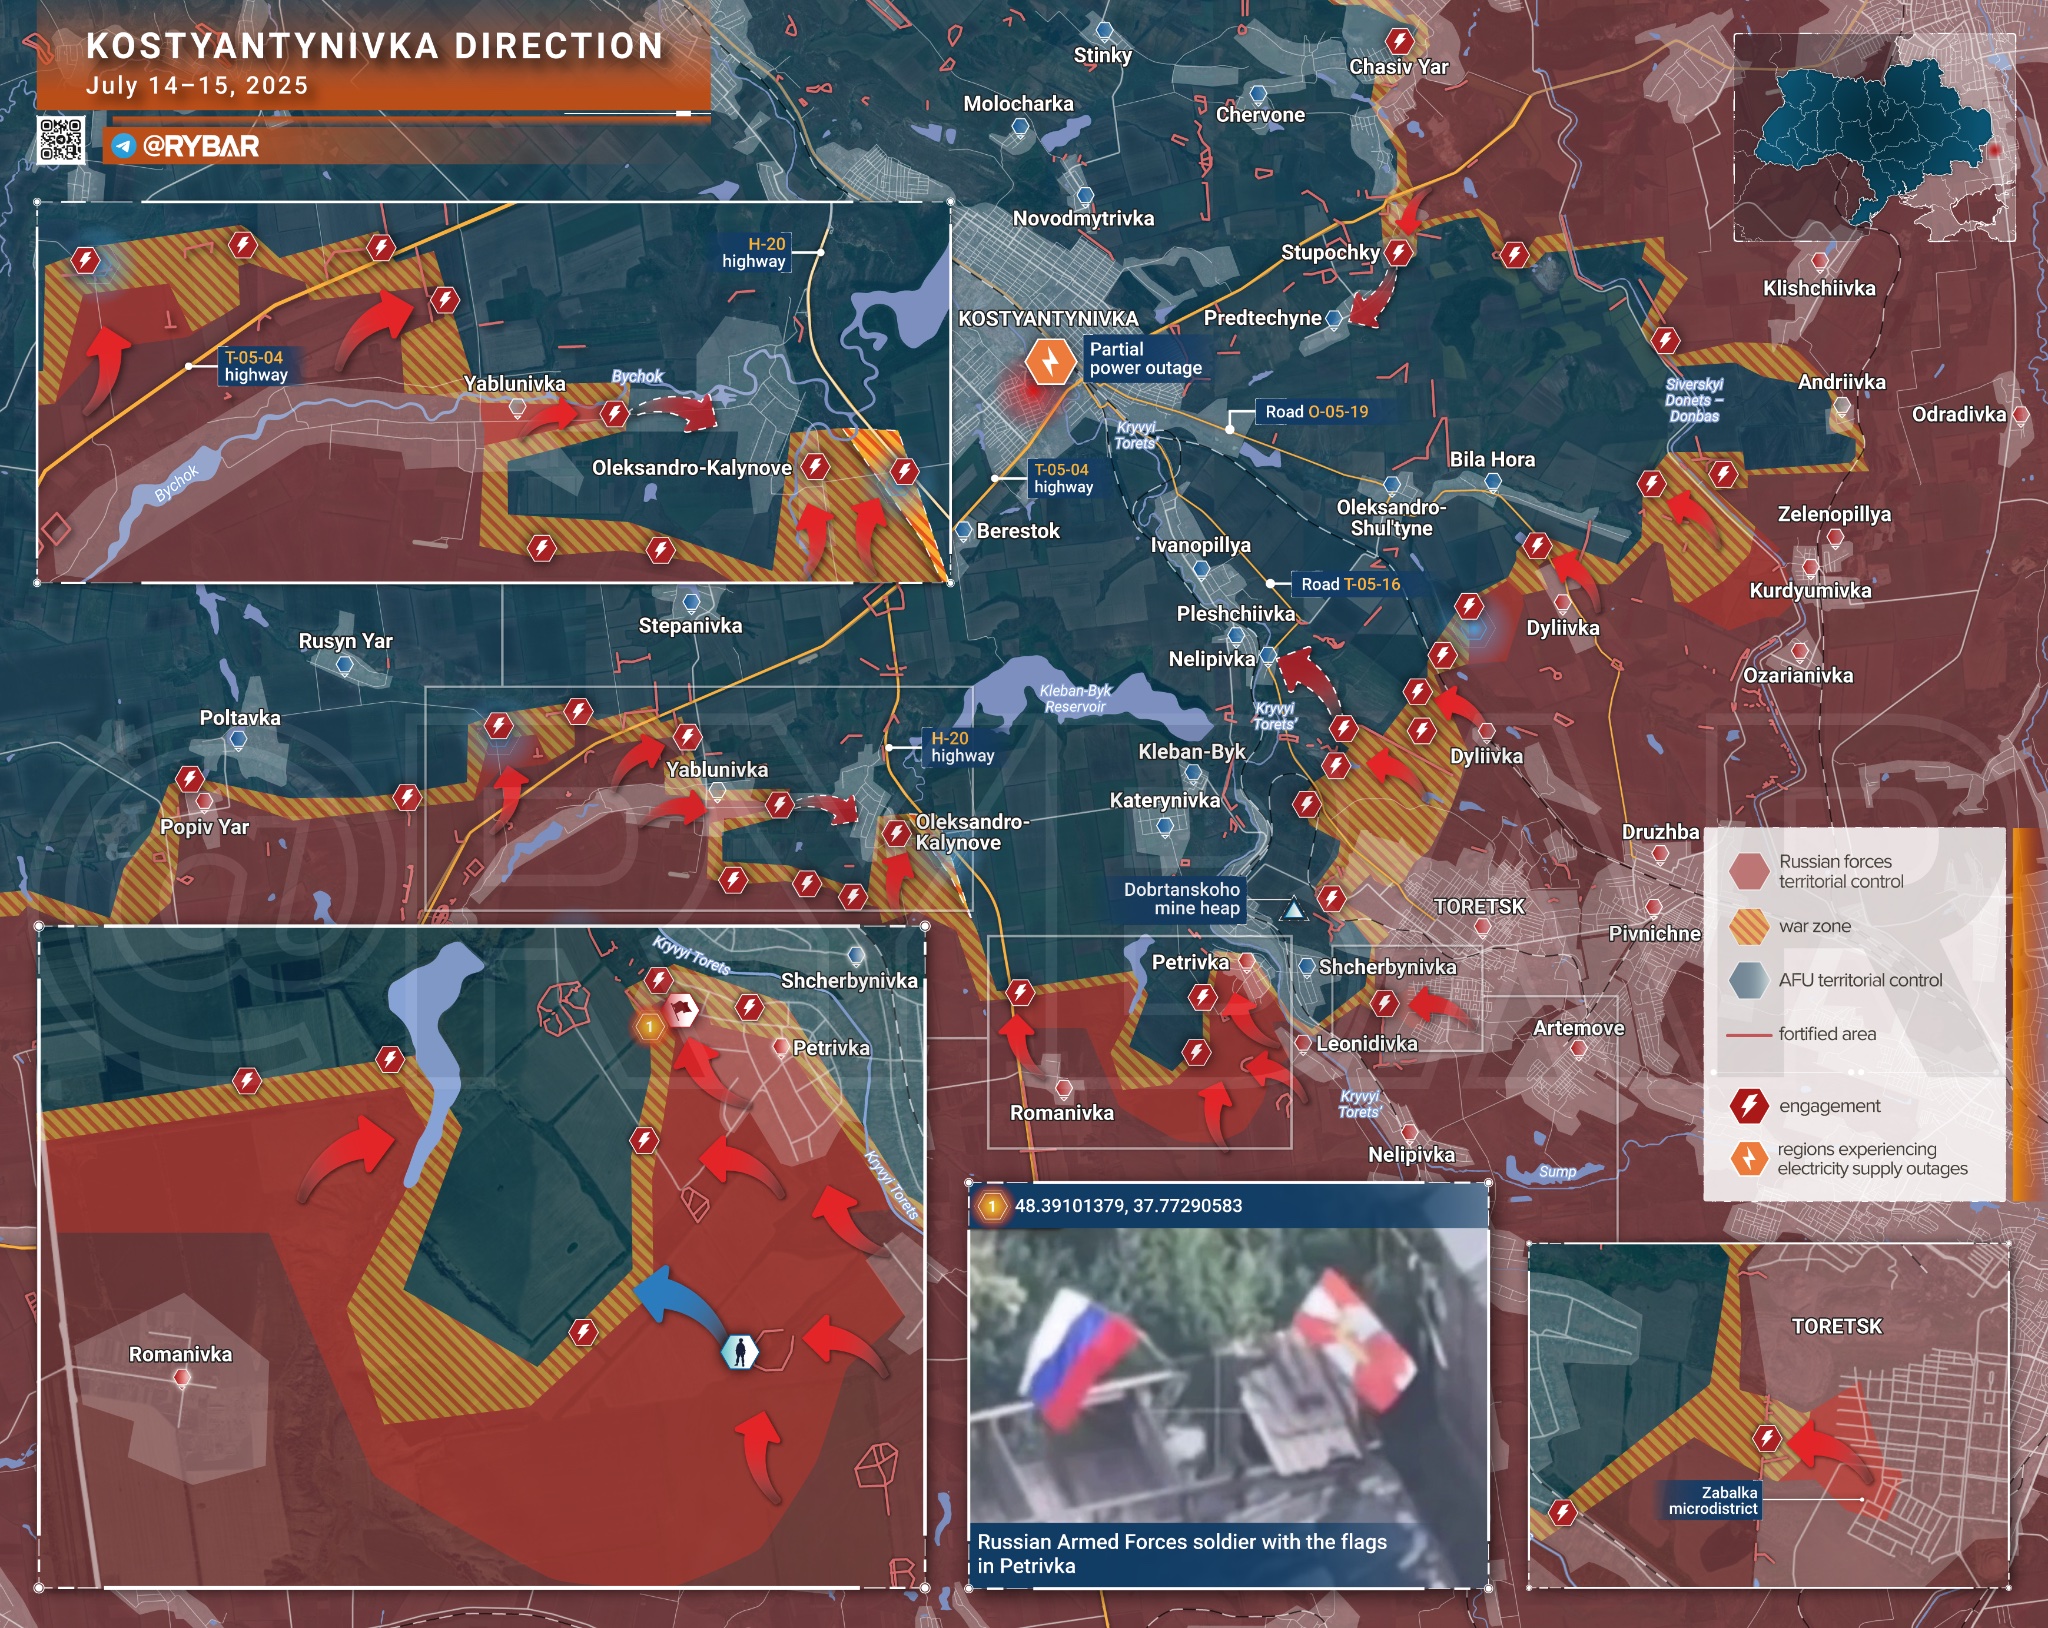Screen dimensions: 2048x1628
Task: Click the Road O-05-19 label
Action: point(1316,412)
